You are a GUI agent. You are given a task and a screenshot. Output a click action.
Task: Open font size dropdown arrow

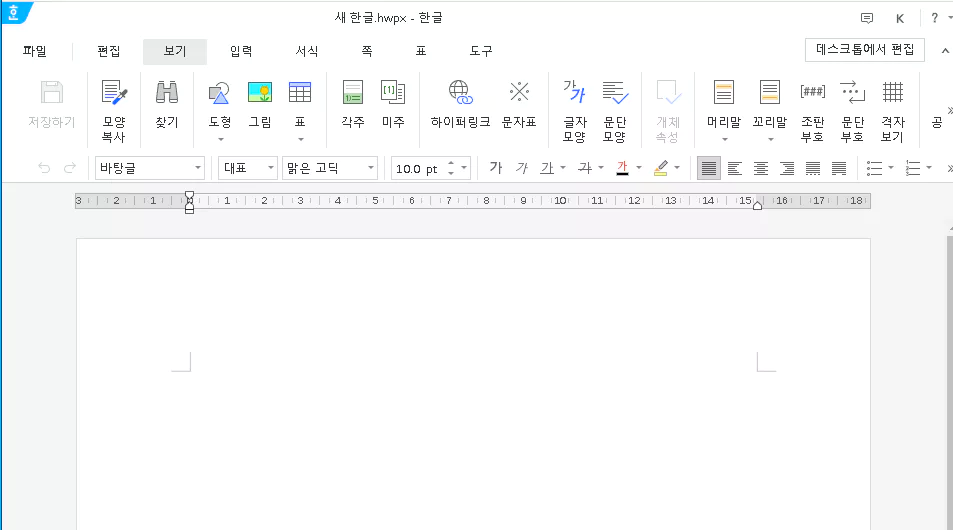point(464,168)
